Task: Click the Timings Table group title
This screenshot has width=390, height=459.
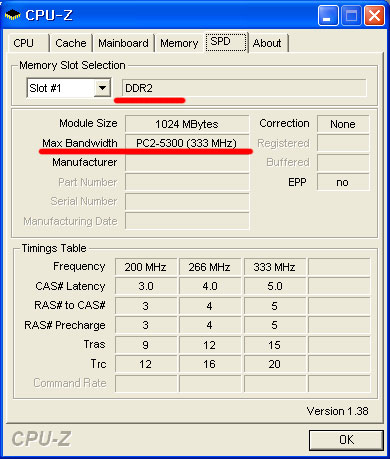Action: pyautogui.click(x=54, y=248)
